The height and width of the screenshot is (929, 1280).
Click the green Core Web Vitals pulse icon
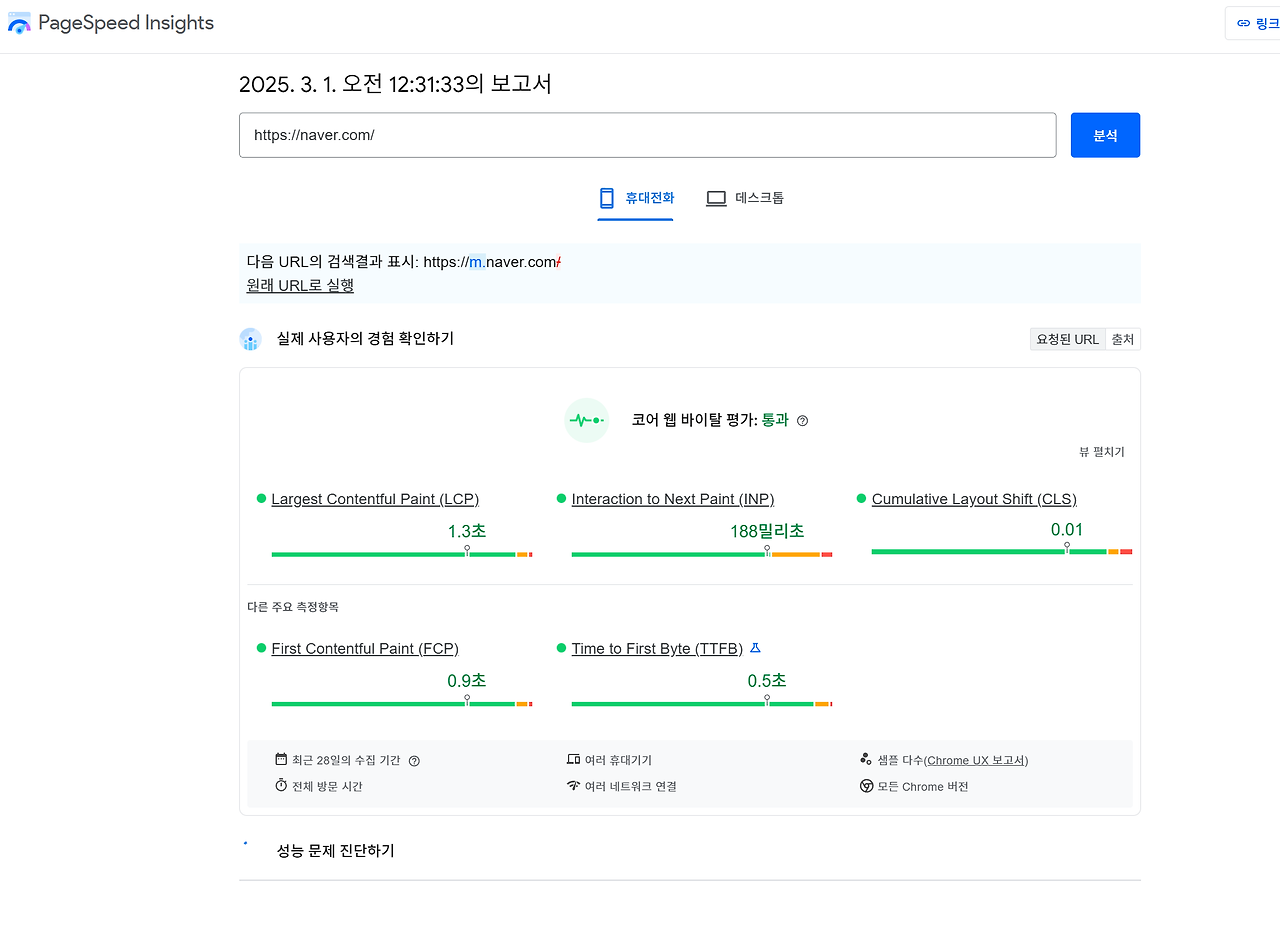coord(587,420)
